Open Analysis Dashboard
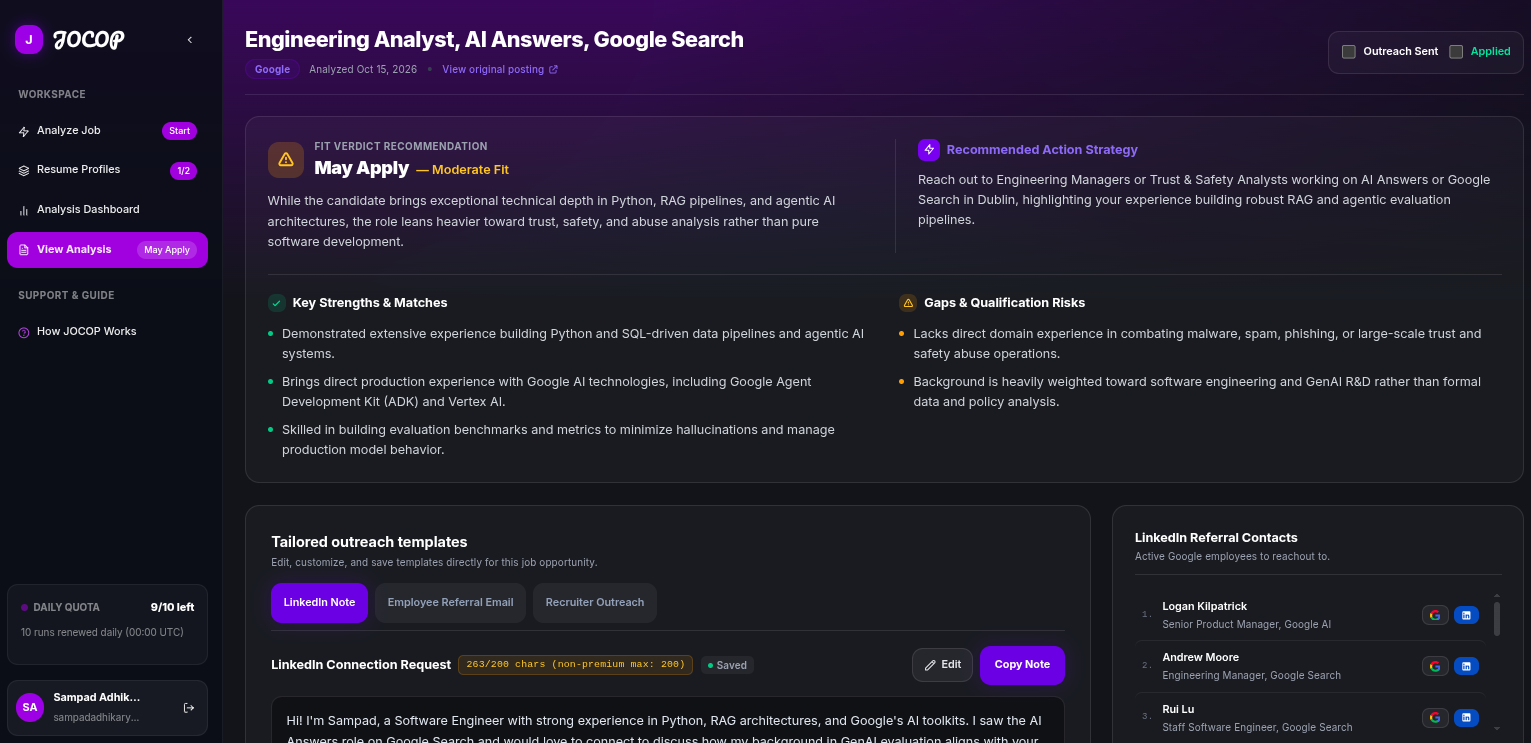The height and width of the screenshot is (743, 1531). click(107, 210)
